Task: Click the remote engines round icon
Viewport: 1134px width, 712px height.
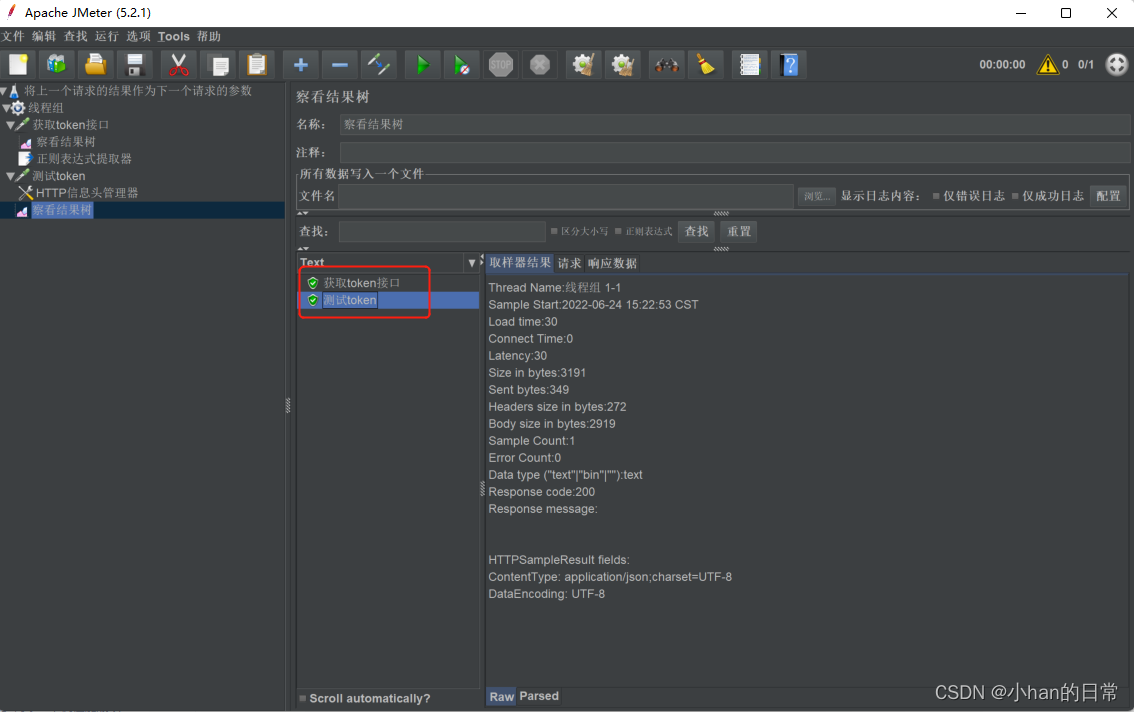Action: [1117, 64]
